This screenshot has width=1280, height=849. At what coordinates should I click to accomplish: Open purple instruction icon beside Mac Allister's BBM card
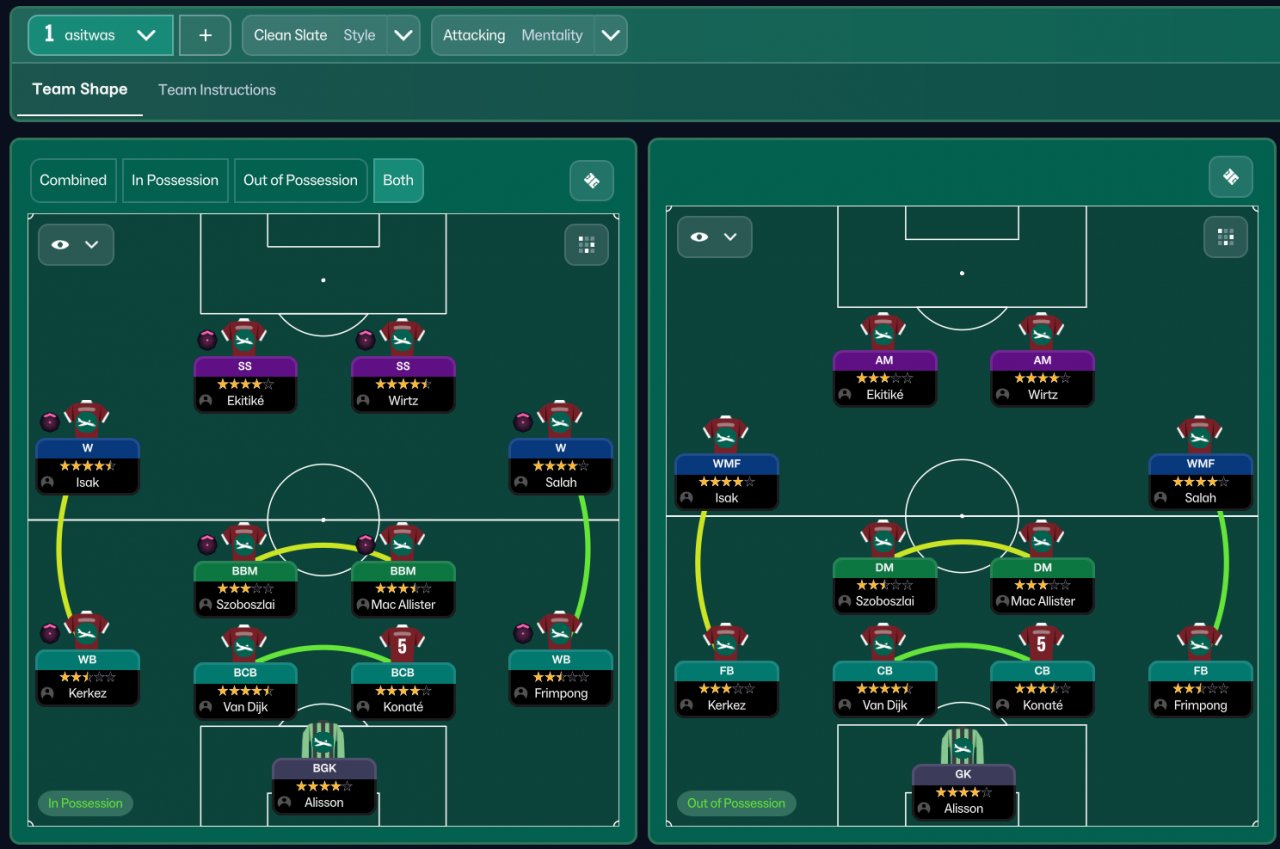pyautogui.click(x=365, y=545)
